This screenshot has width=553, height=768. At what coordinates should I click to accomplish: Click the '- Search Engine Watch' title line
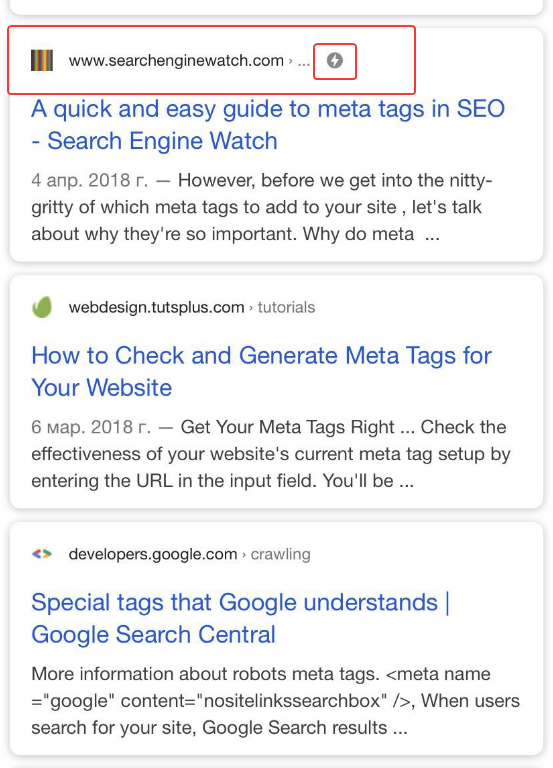(x=154, y=141)
